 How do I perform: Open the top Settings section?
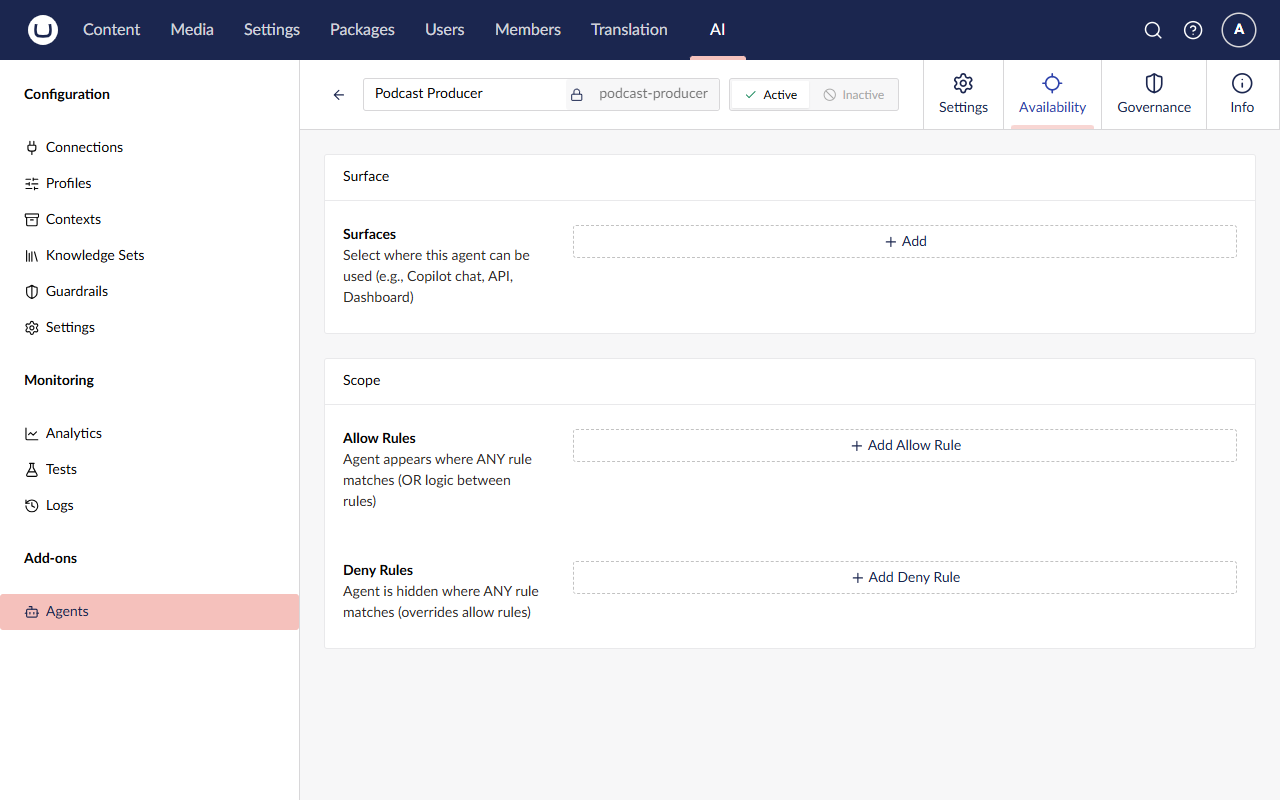272,30
